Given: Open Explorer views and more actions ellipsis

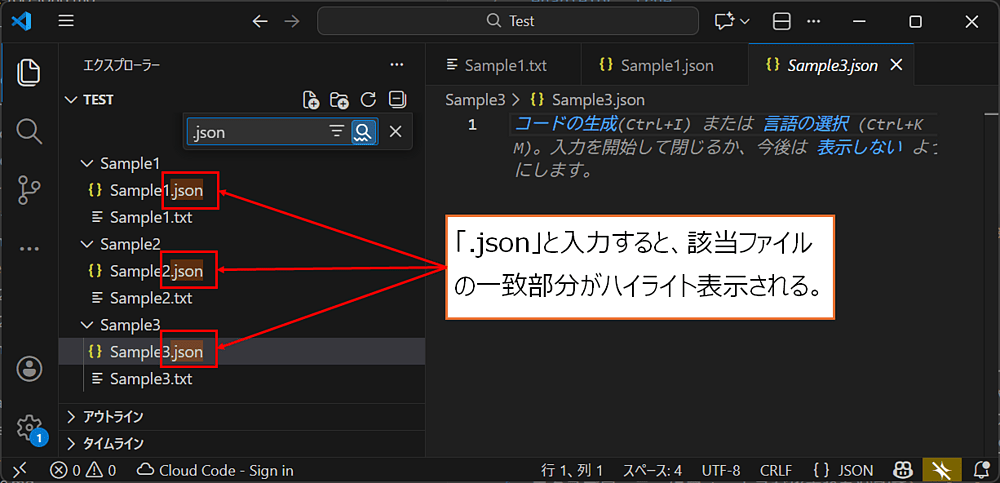Looking at the screenshot, I should click(x=397, y=64).
